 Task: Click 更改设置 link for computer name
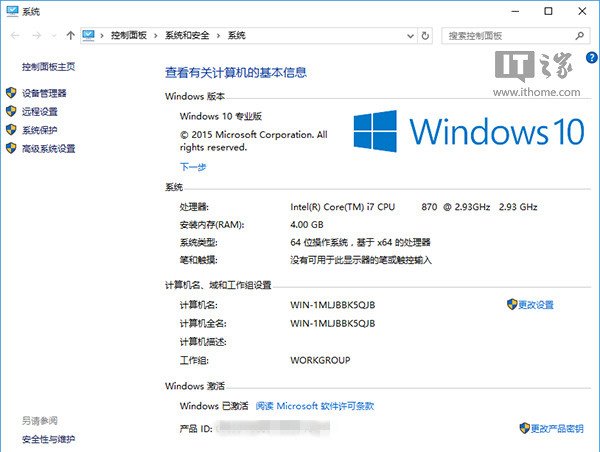tap(536, 305)
